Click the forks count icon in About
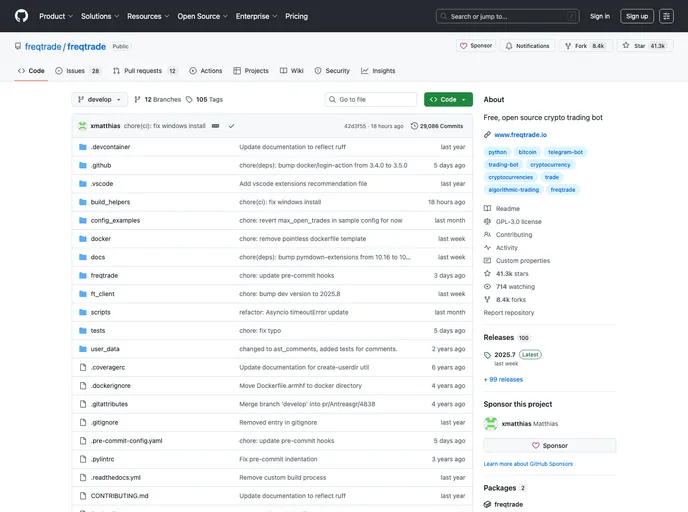 [x=487, y=300]
